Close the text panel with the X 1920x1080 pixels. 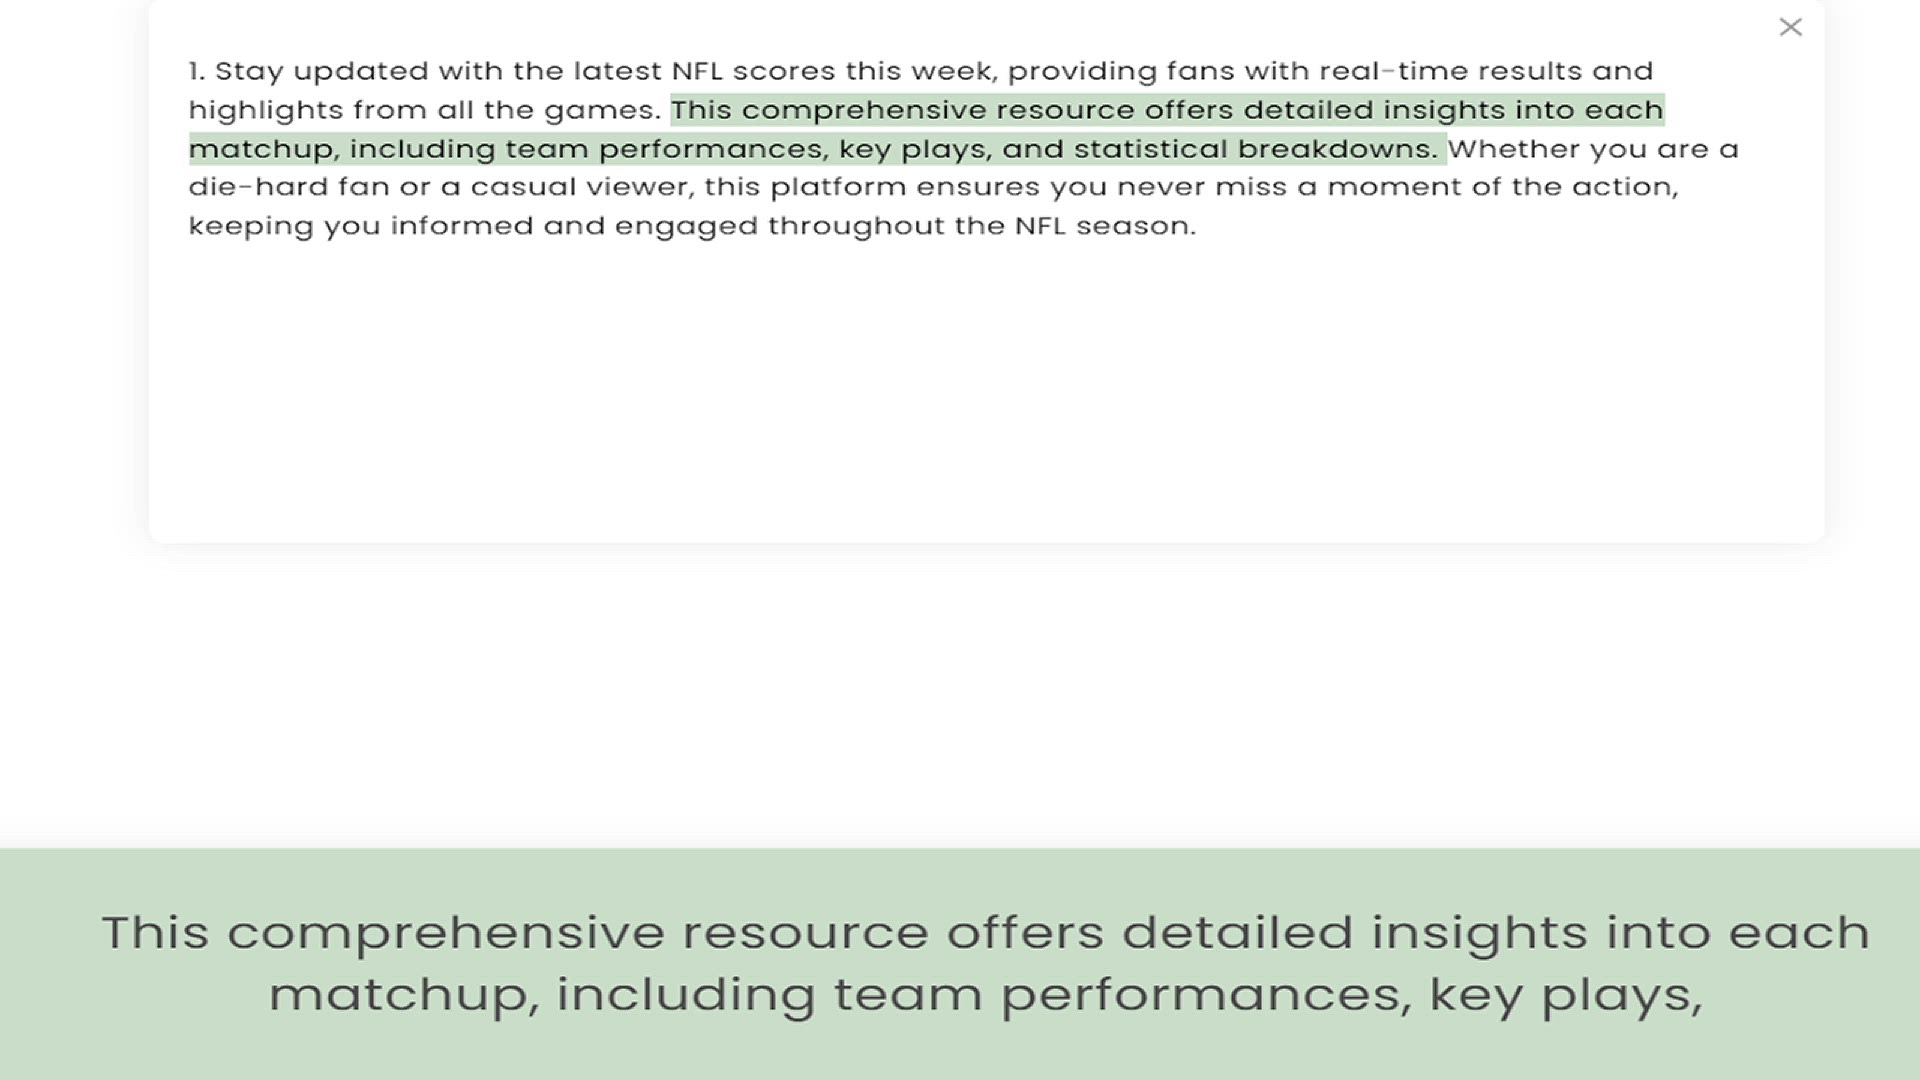[x=1790, y=27]
